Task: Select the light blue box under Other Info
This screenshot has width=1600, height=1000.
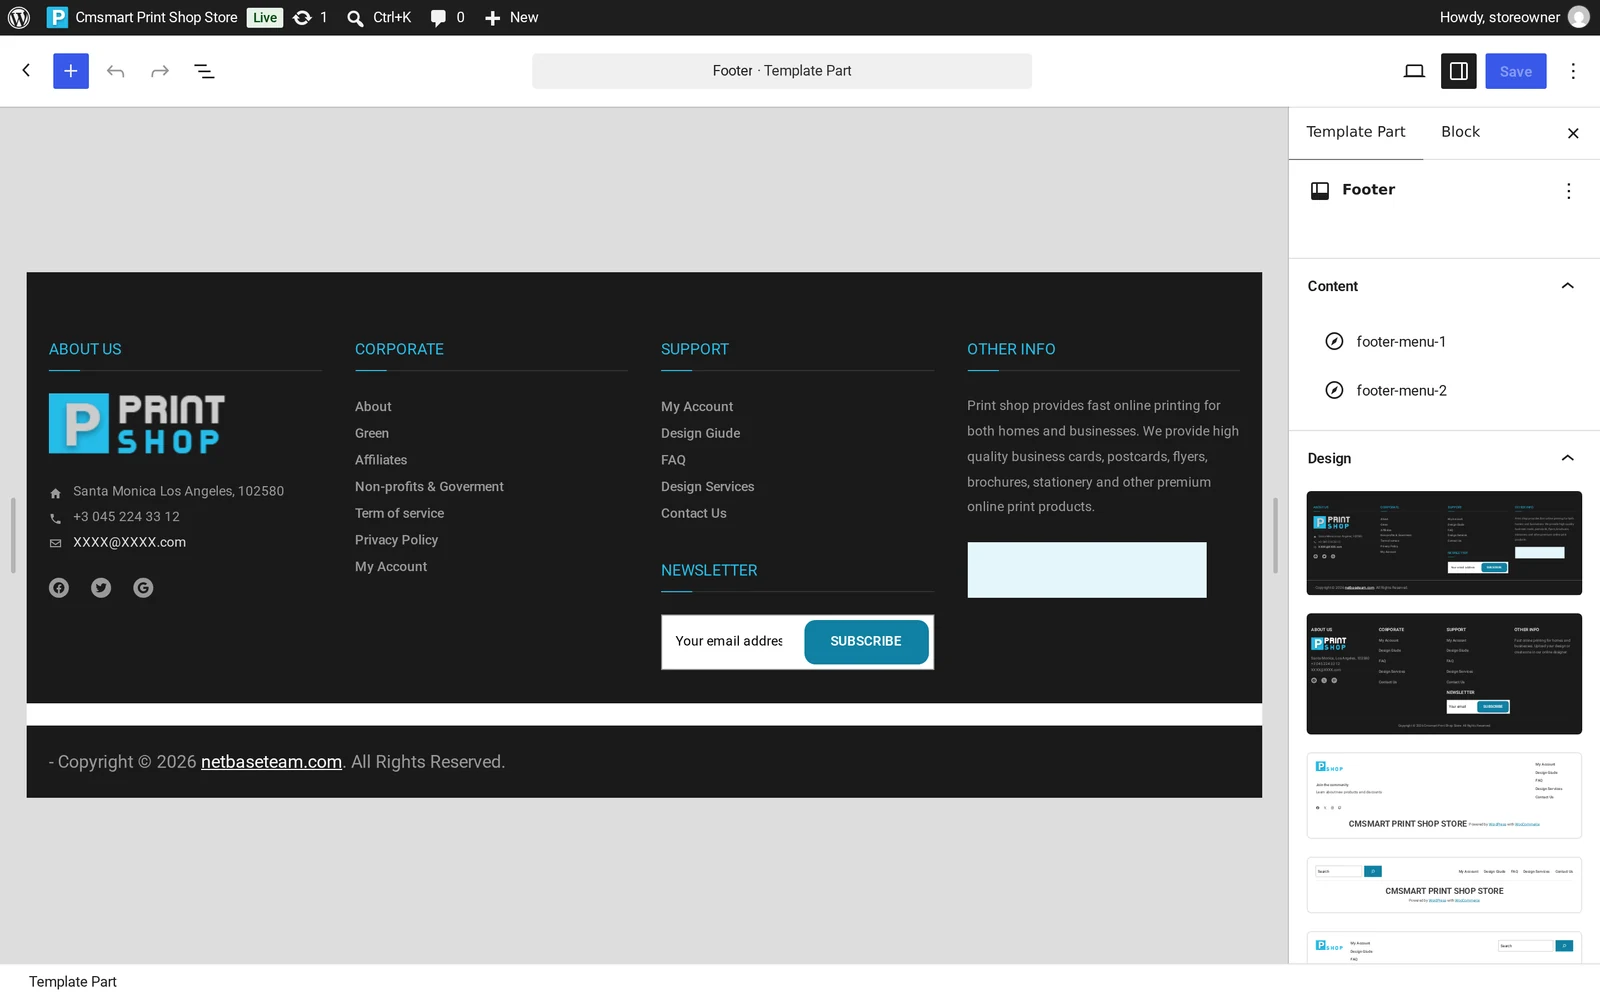Action: tap(1087, 570)
